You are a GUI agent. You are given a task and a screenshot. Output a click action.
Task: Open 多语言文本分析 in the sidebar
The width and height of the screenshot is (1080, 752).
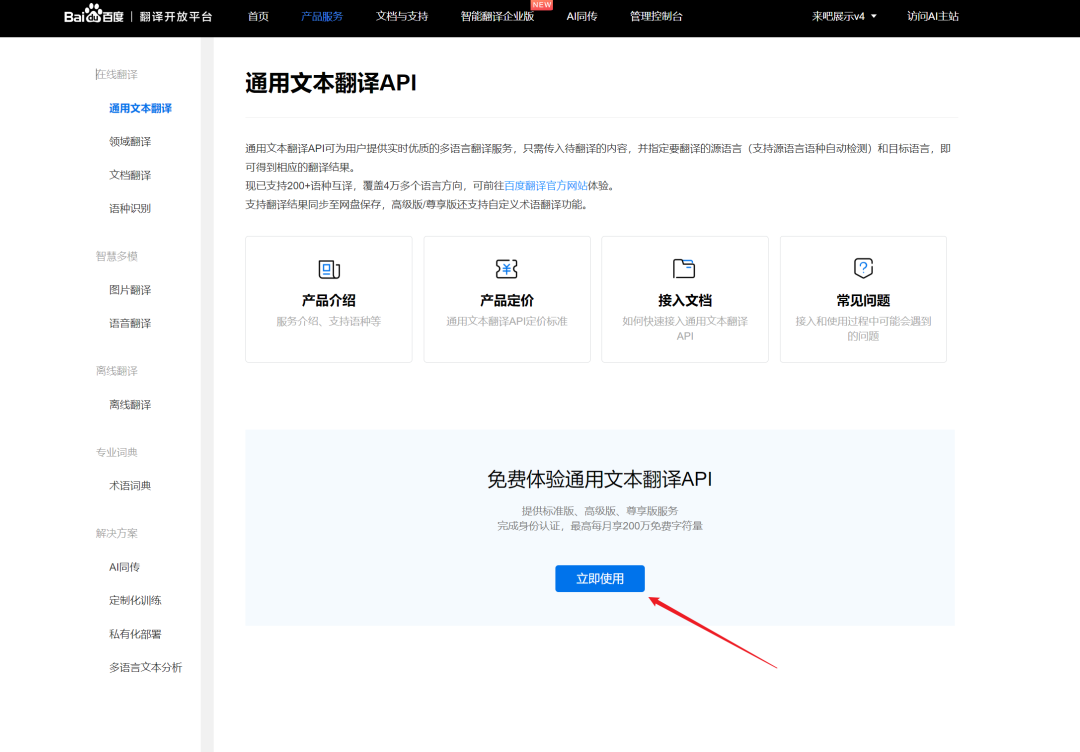146,667
